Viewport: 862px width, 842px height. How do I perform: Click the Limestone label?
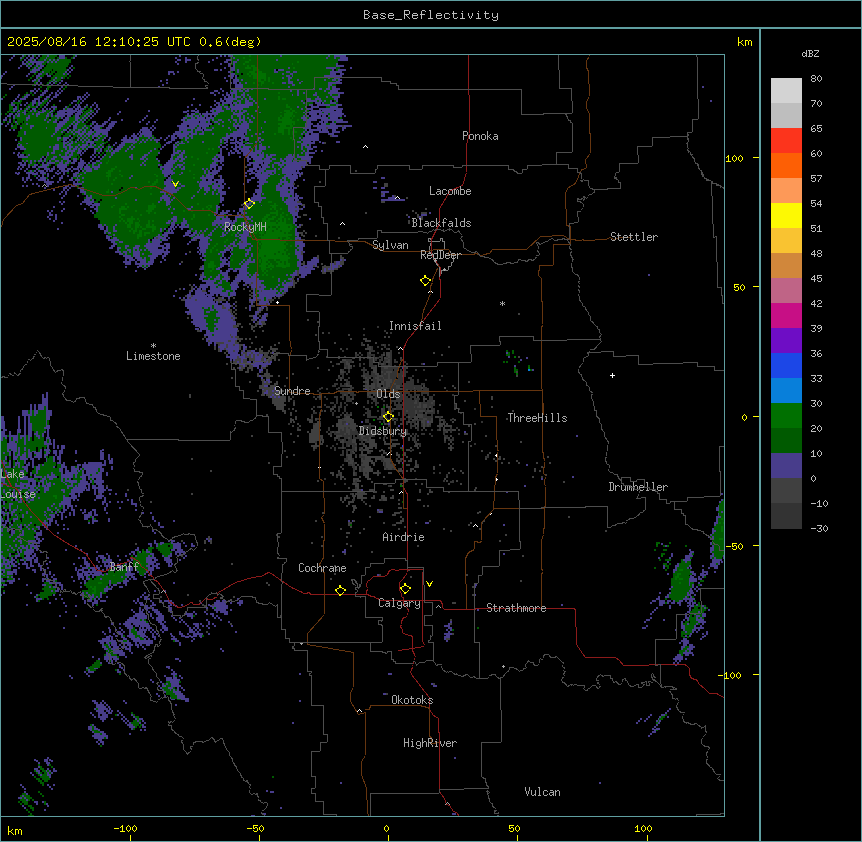click(x=153, y=356)
